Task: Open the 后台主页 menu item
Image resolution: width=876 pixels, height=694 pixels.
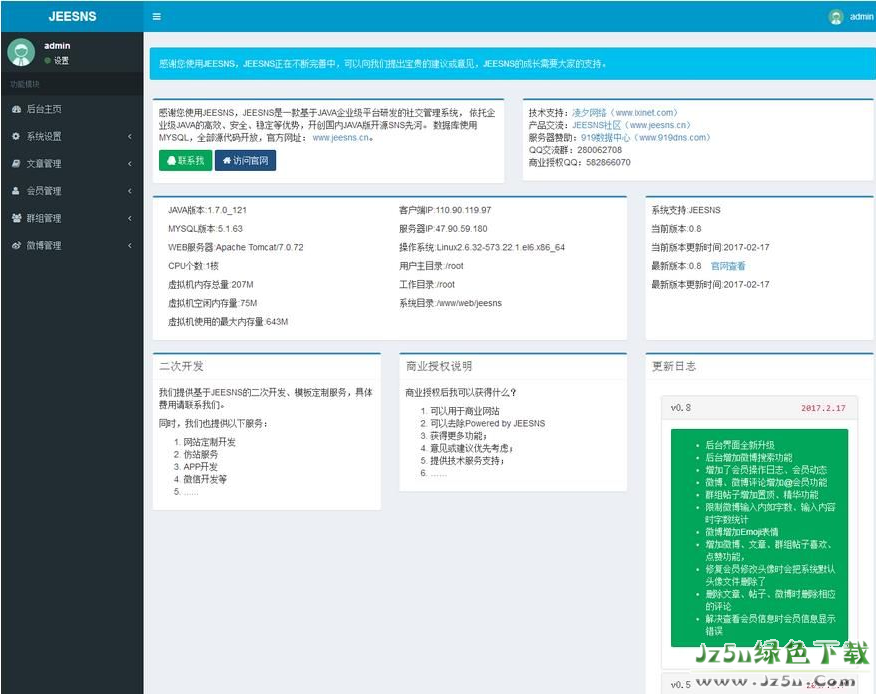Action: [x=72, y=109]
